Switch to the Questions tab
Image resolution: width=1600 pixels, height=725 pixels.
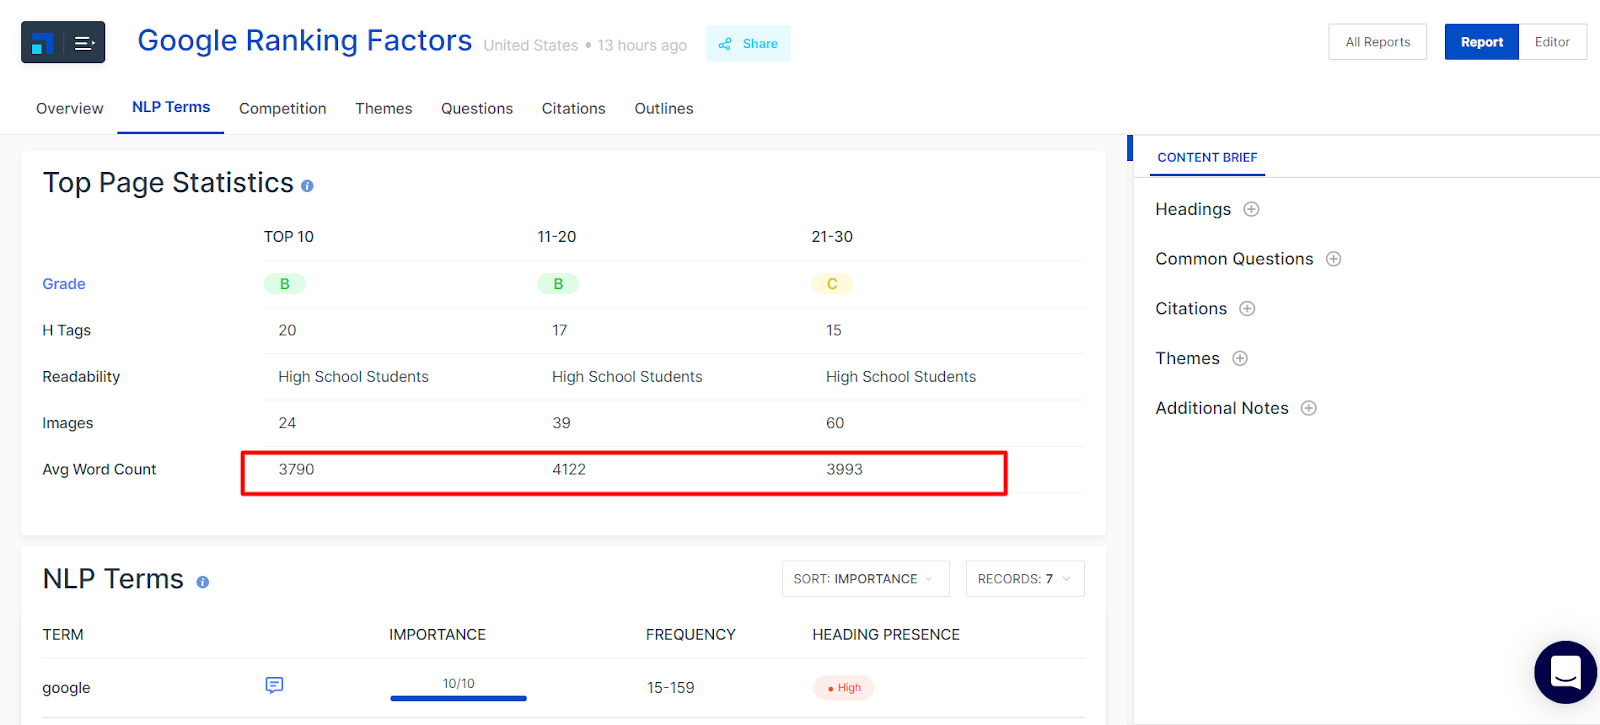point(476,108)
